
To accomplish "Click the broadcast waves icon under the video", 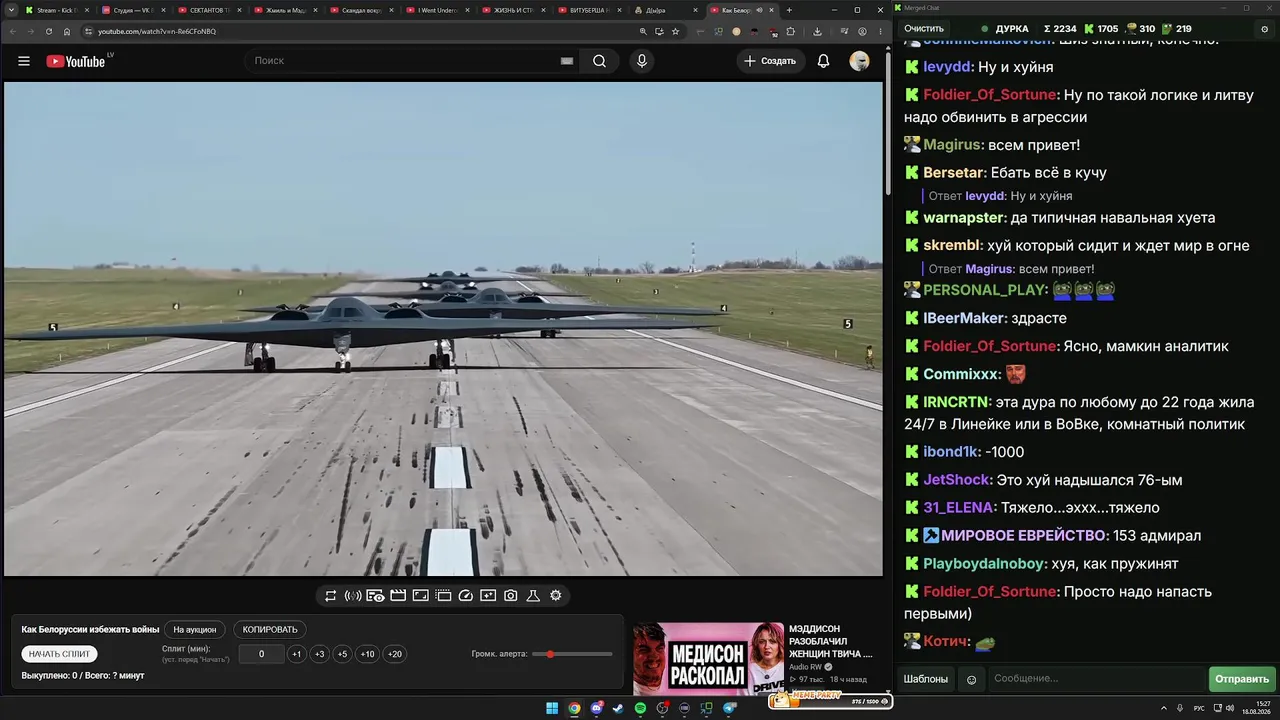I will (x=353, y=596).
